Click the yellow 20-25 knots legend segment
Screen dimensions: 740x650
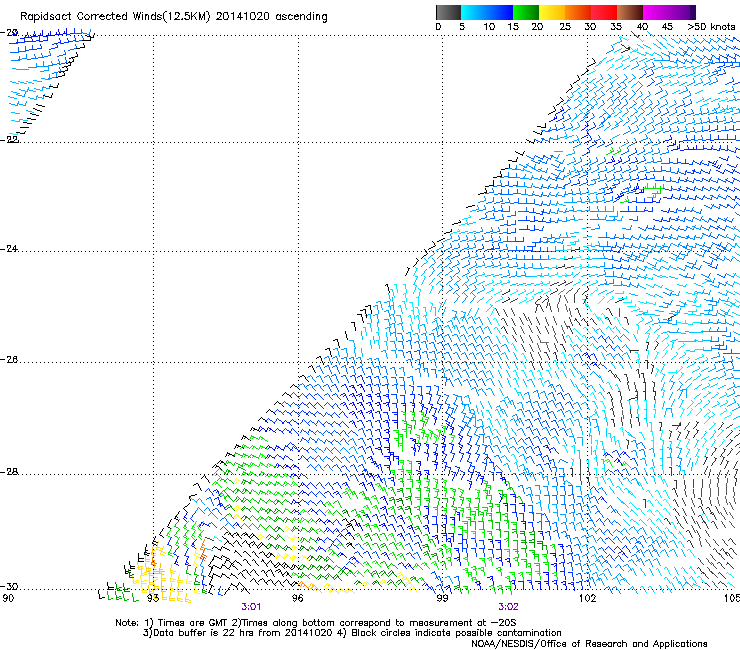click(x=552, y=12)
